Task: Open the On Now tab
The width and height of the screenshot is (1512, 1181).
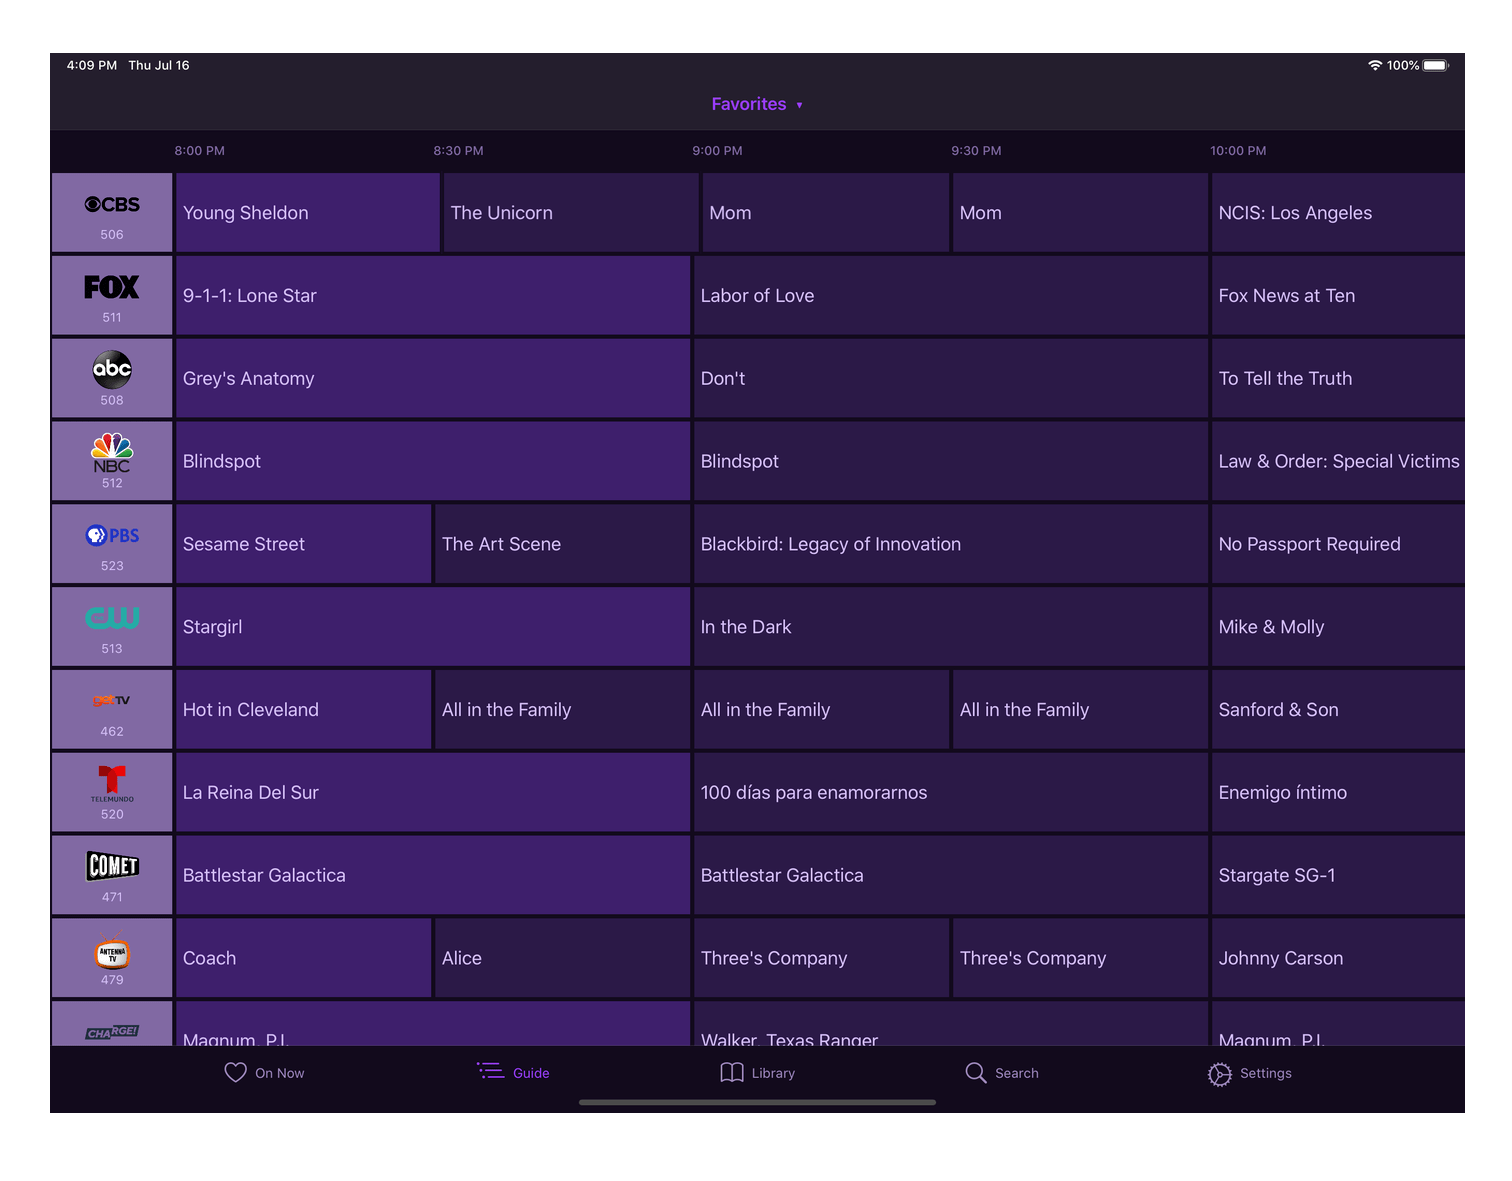Action: [x=264, y=1073]
